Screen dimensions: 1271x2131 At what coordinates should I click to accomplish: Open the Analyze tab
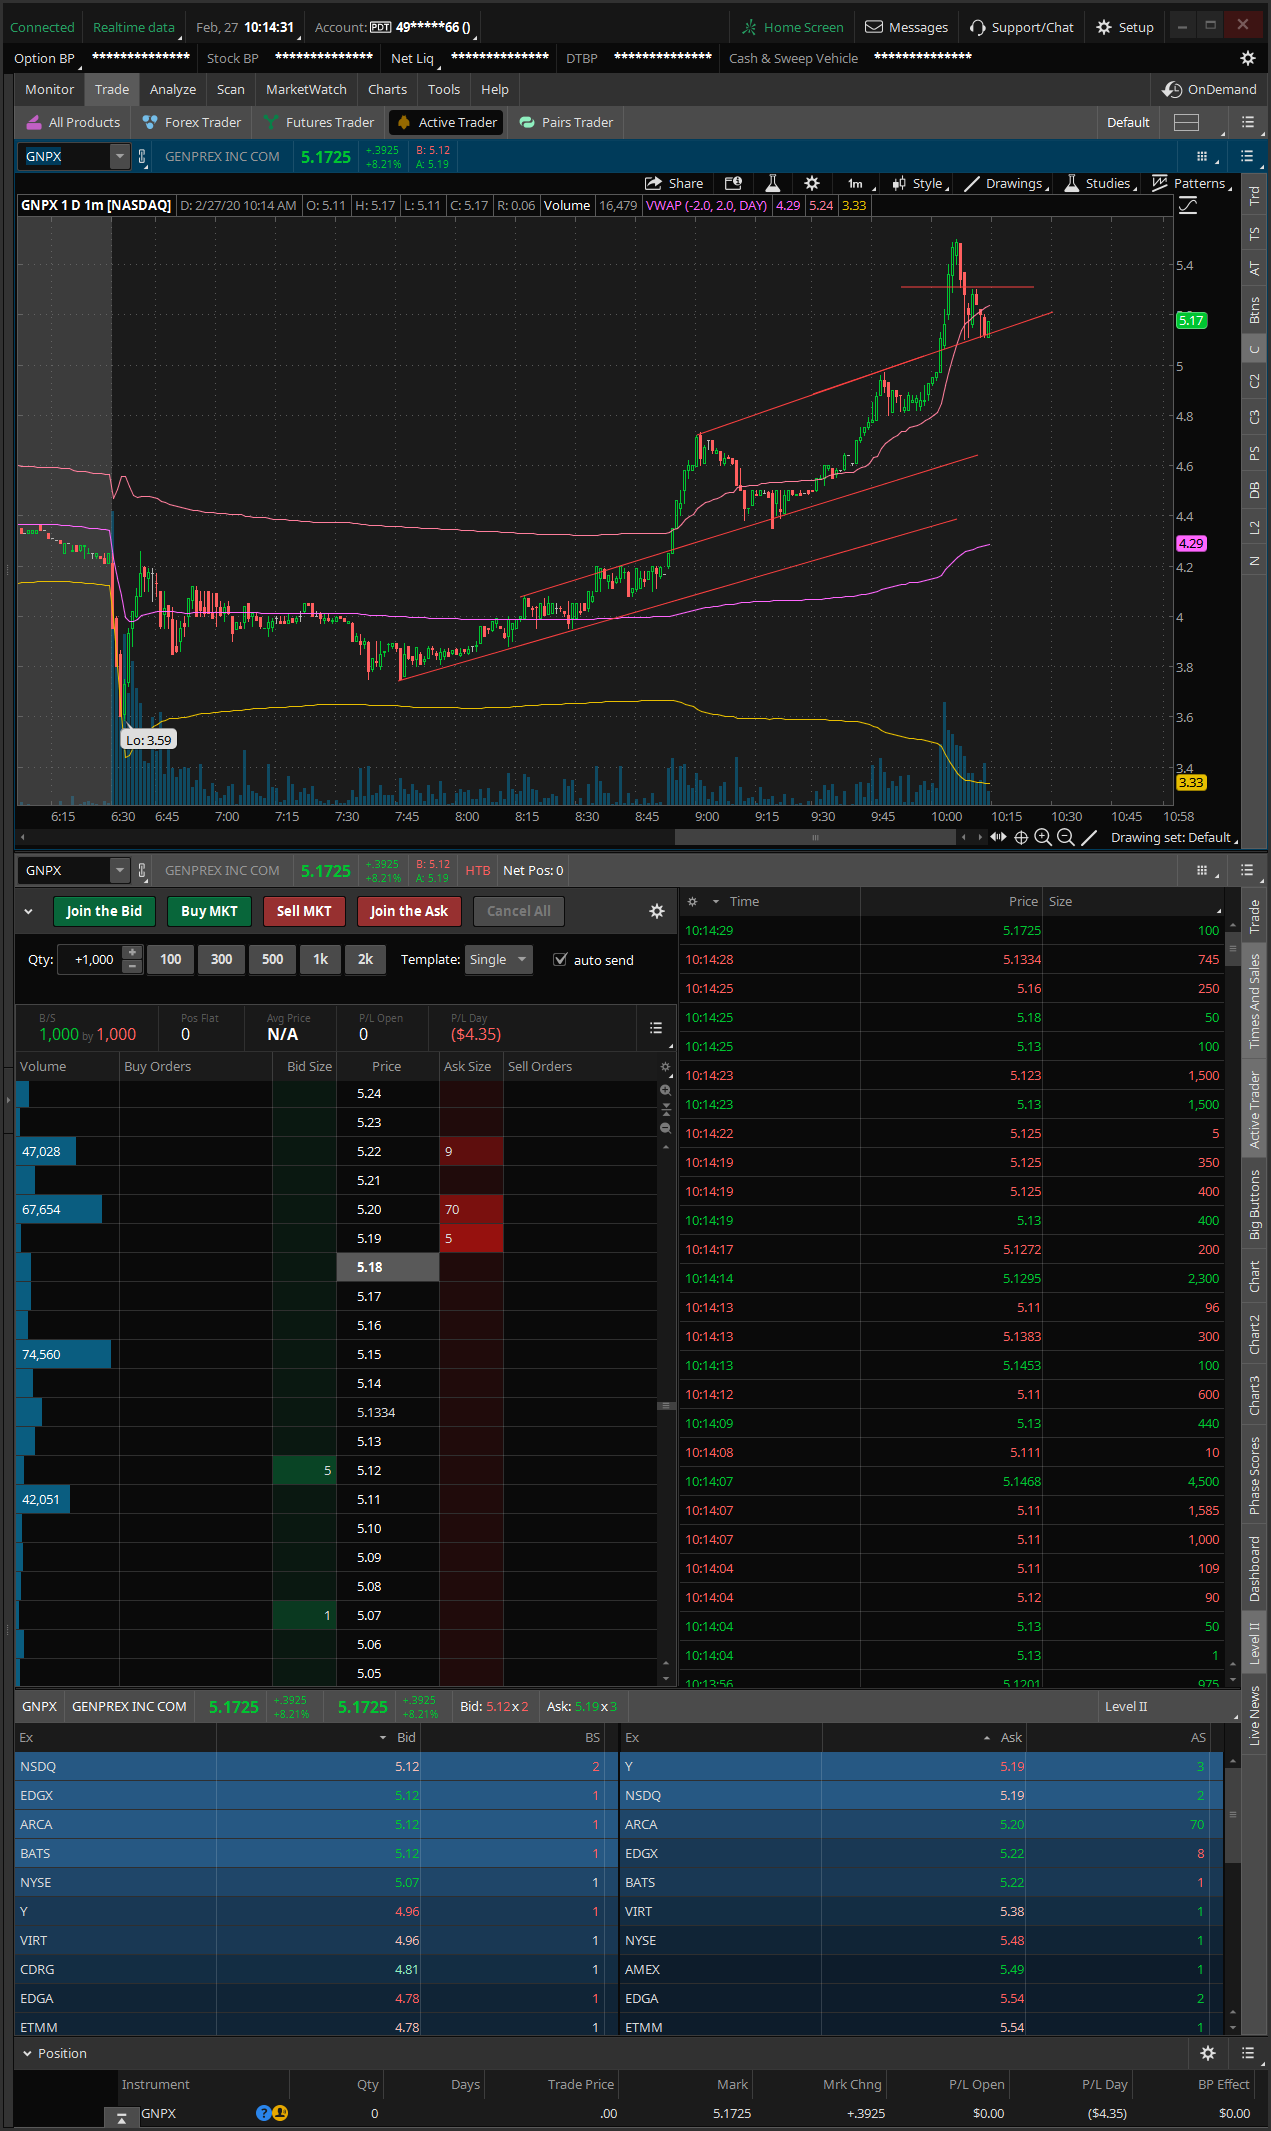[x=173, y=89]
